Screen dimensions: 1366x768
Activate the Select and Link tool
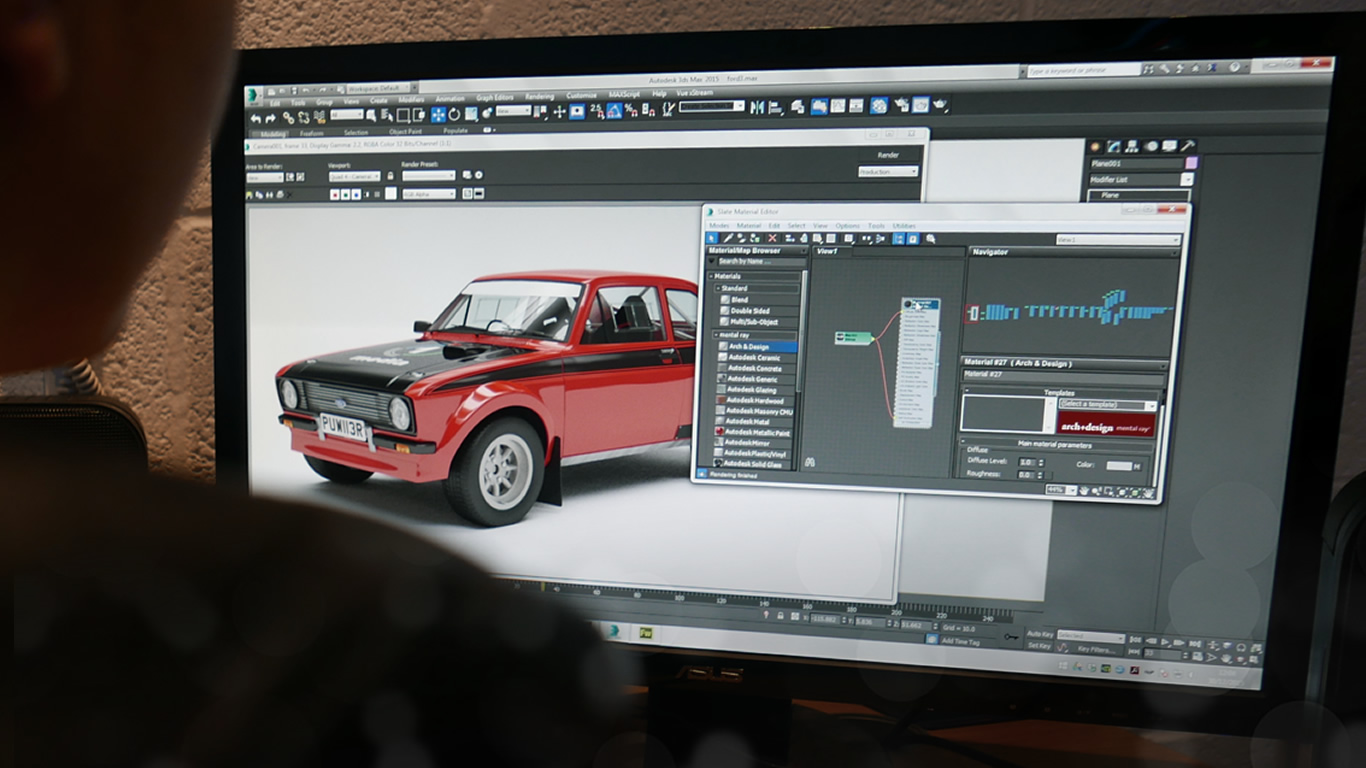click(x=288, y=118)
